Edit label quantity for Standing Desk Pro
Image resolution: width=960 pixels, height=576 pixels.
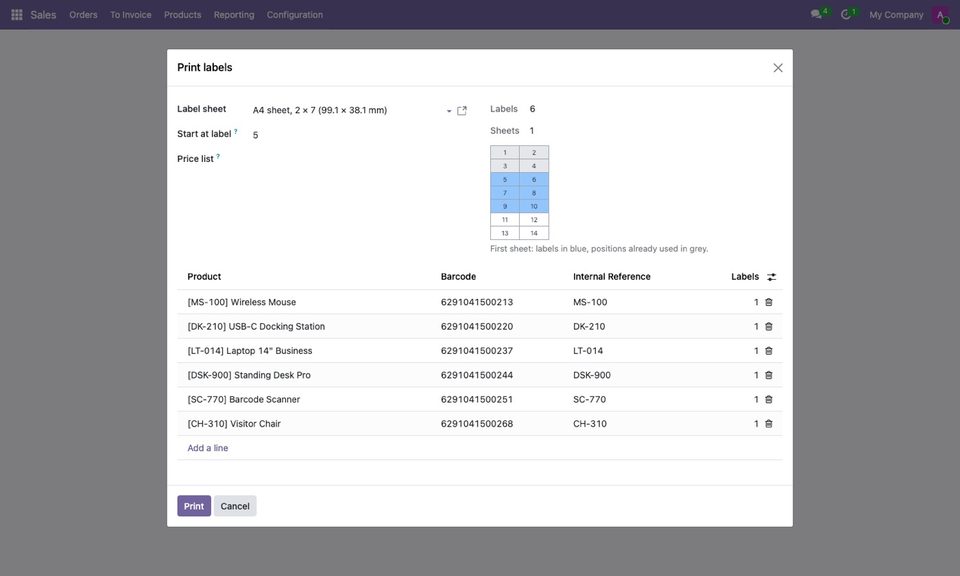click(x=756, y=375)
